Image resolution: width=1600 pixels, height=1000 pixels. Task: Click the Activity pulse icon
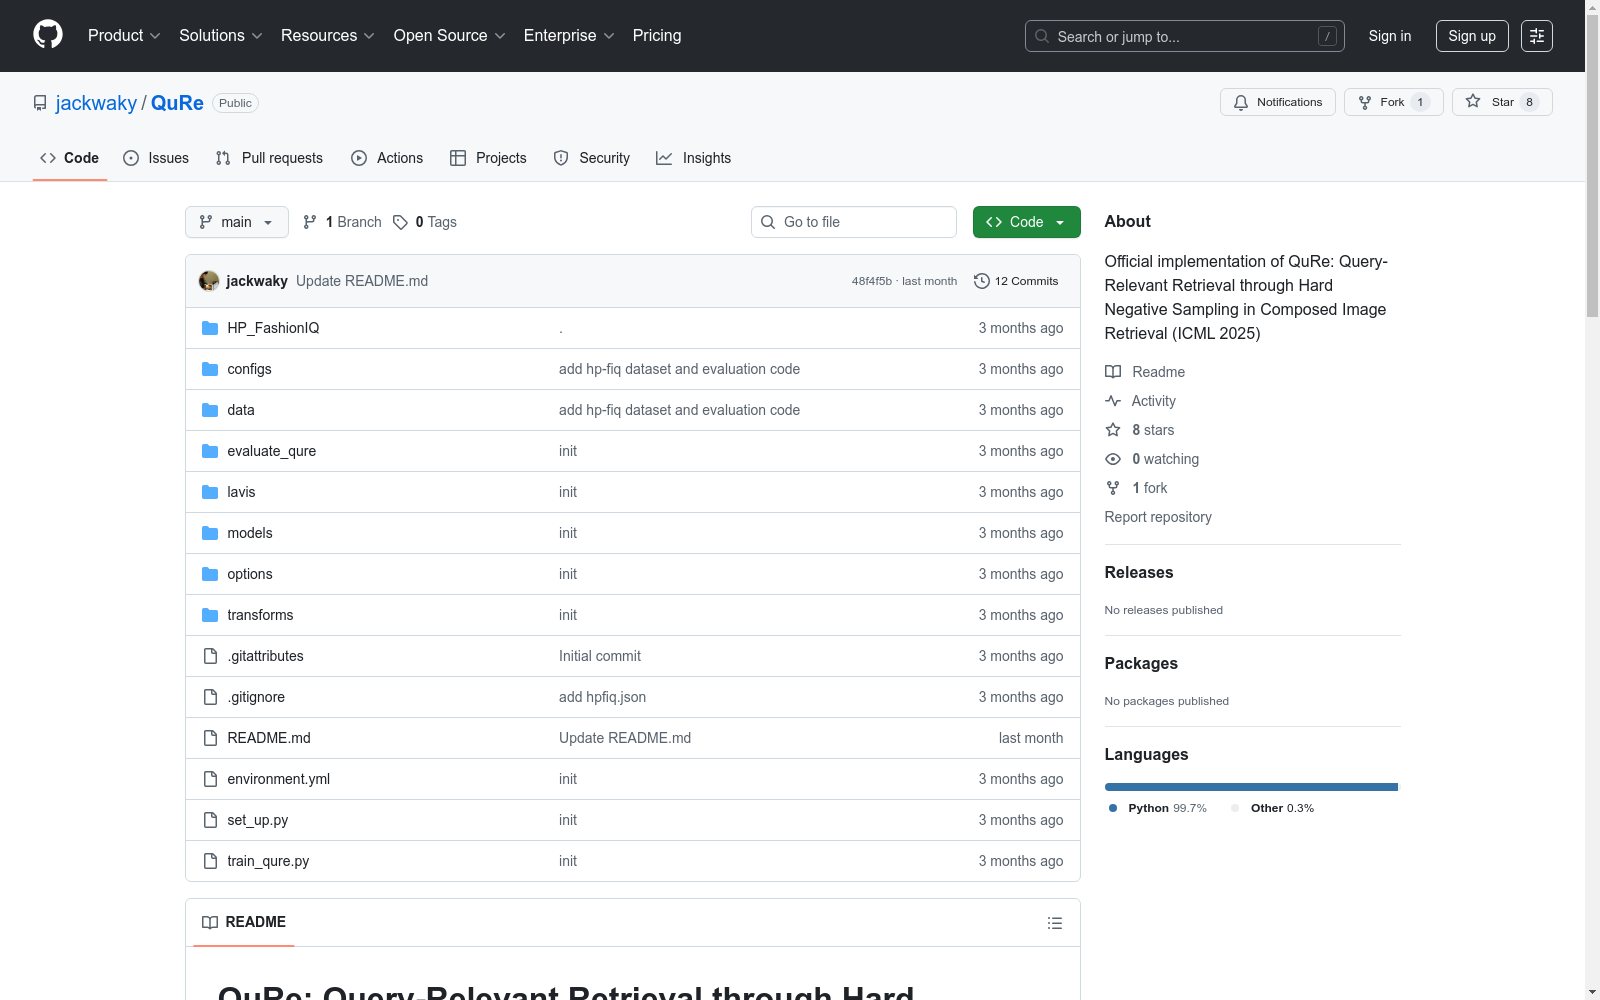tap(1113, 401)
